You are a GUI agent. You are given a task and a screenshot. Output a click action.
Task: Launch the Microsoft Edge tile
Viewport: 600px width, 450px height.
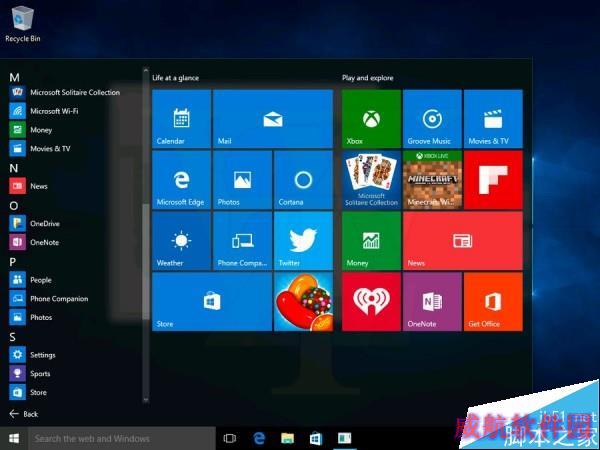(181, 180)
